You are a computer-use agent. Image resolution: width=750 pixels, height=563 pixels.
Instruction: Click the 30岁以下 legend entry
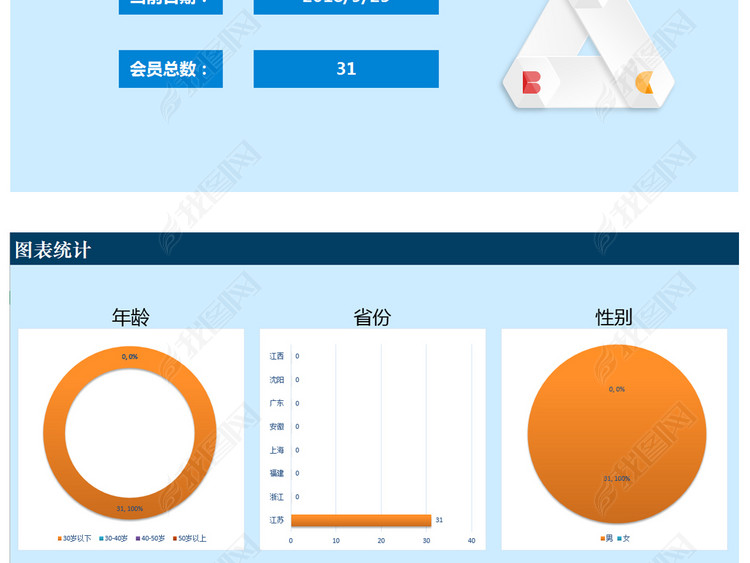pos(74,539)
